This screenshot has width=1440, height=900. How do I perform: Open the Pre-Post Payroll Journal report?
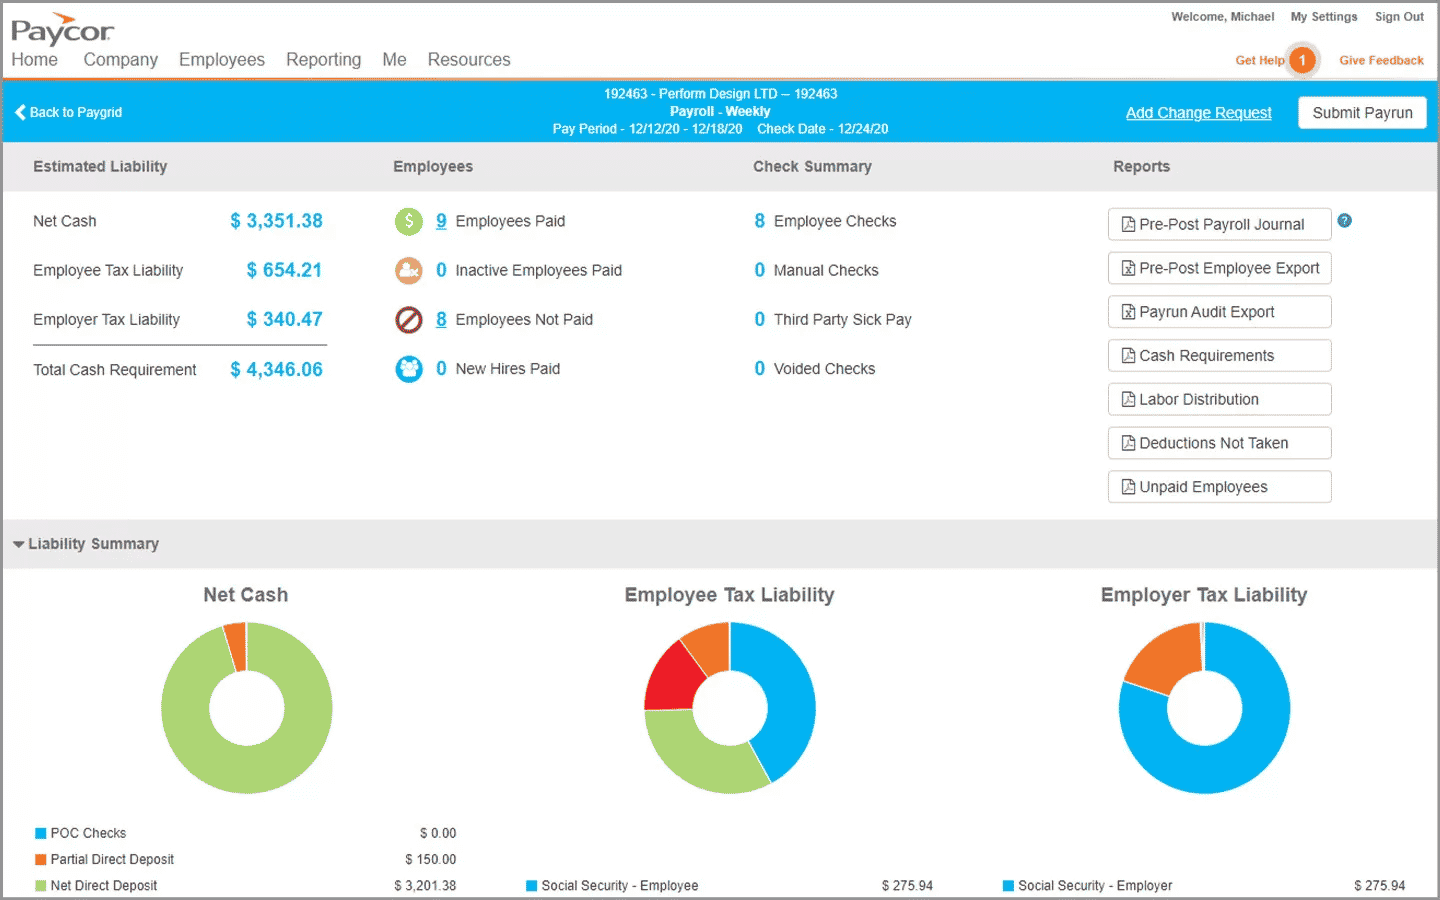click(1219, 224)
